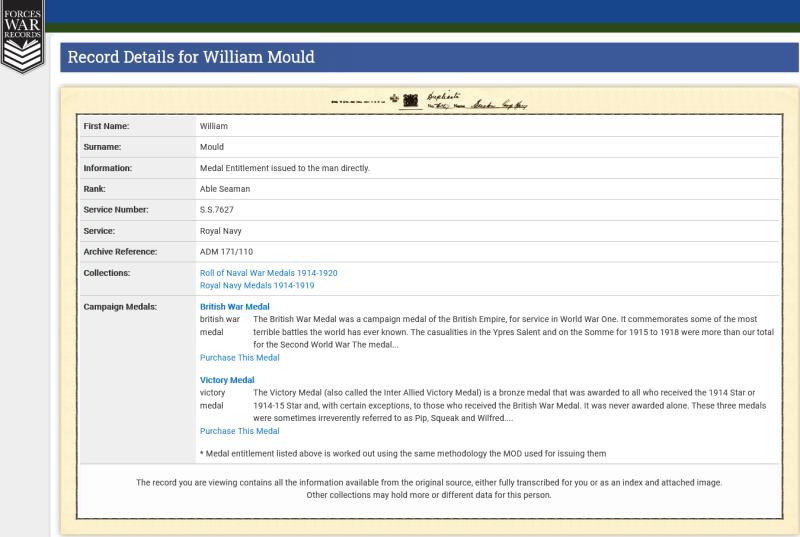Click the Forces War Records logo

22,36
